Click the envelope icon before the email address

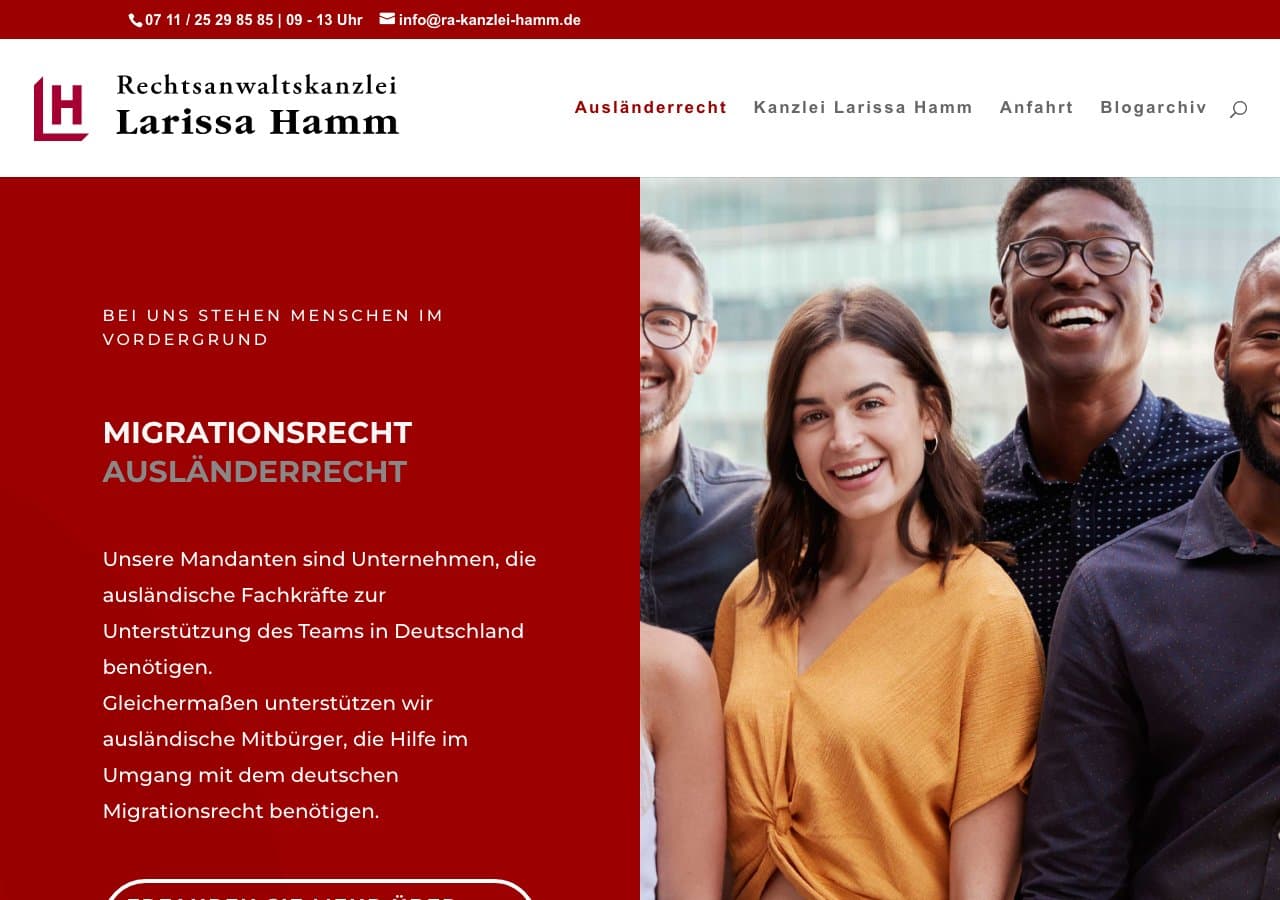click(387, 19)
